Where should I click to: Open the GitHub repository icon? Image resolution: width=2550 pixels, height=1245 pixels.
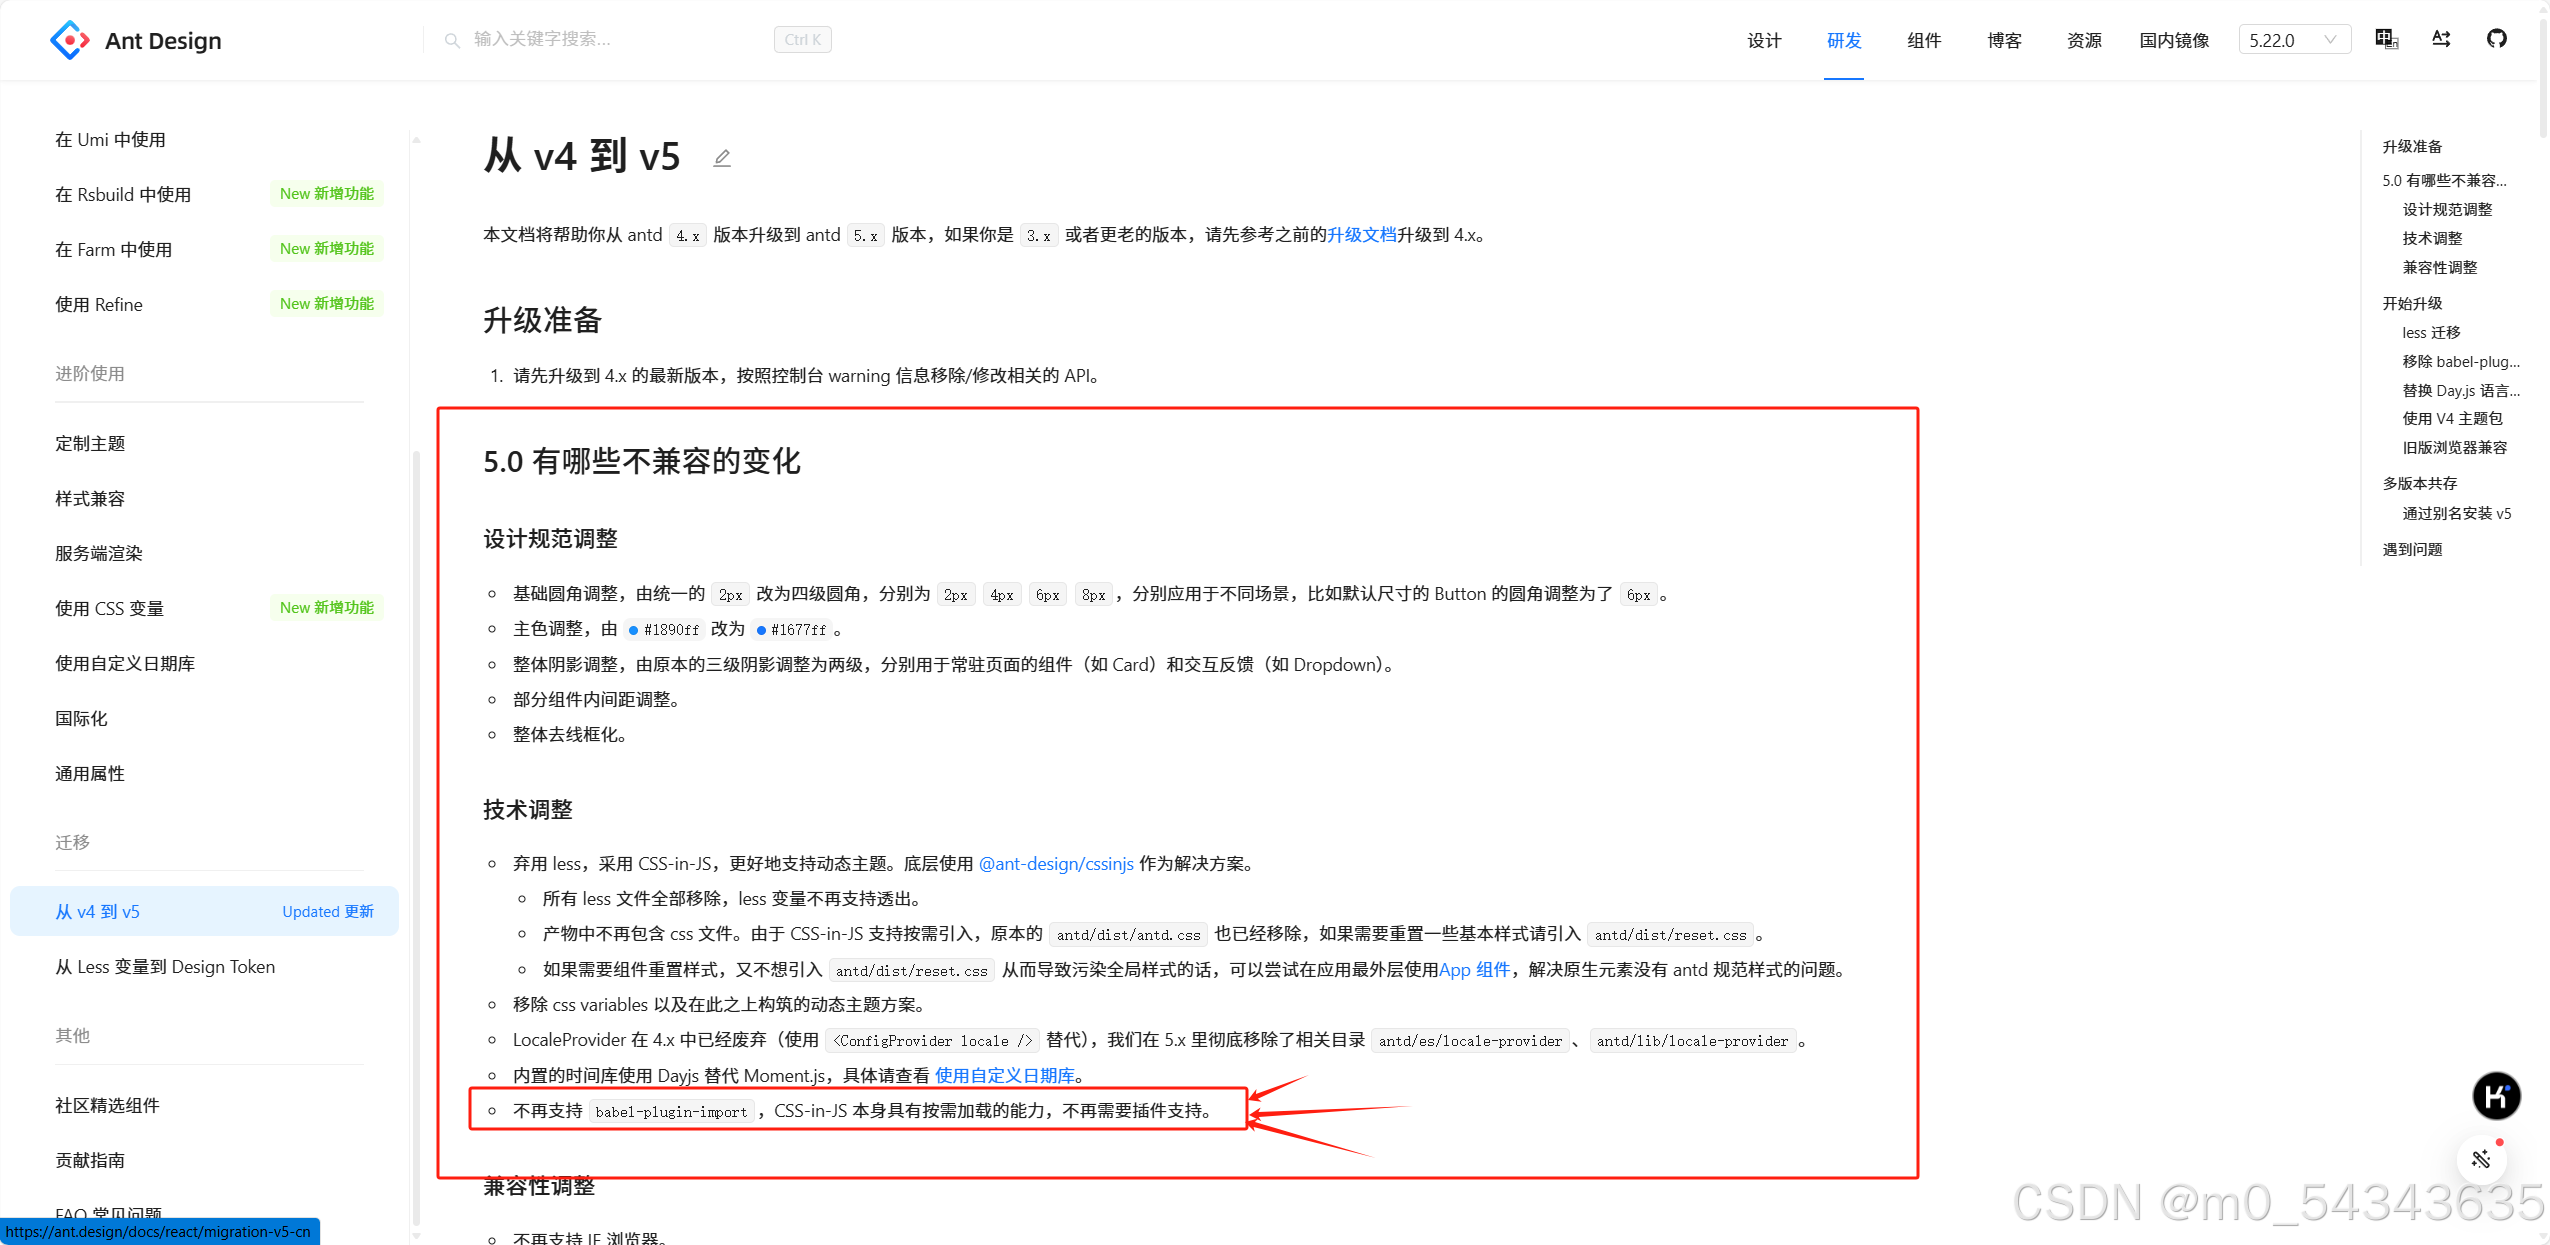point(2496,39)
